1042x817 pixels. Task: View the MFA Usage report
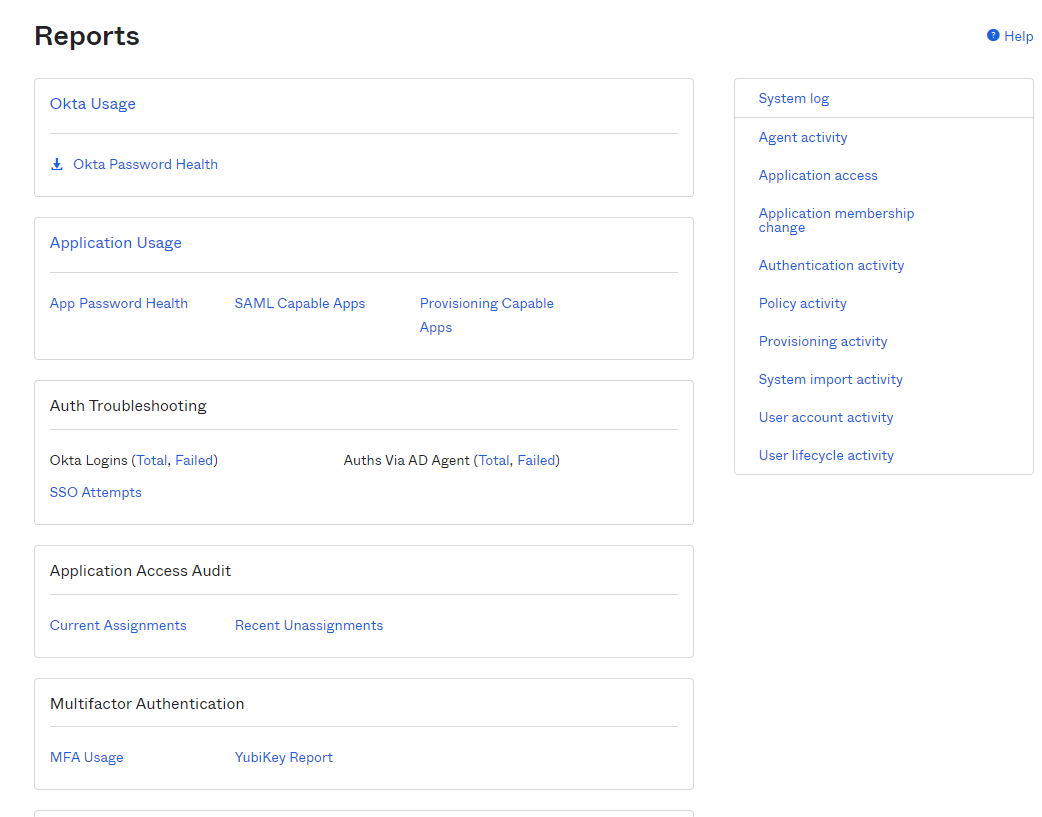(86, 757)
